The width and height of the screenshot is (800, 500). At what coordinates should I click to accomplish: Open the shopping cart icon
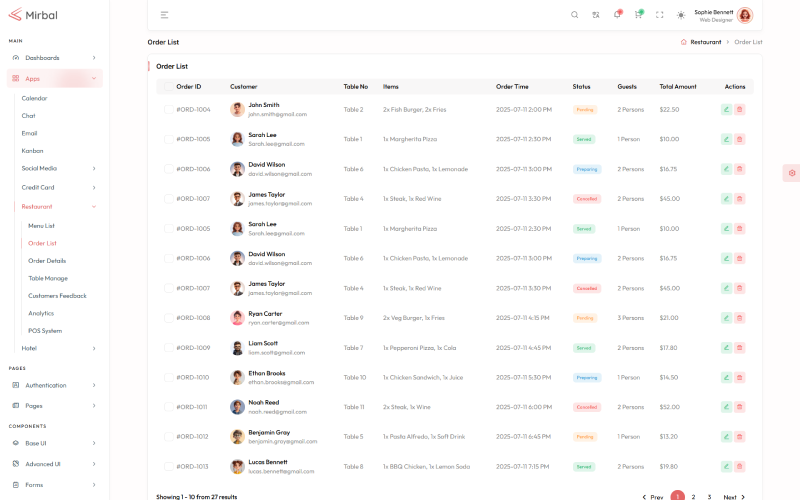click(x=638, y=15)
